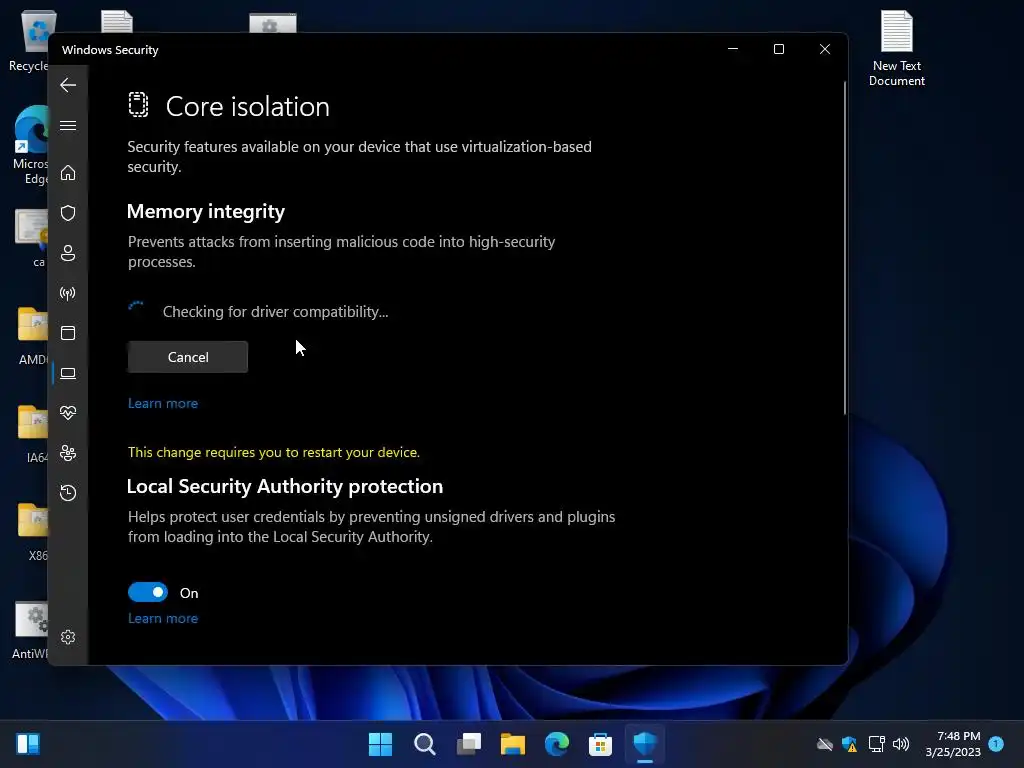Minimize the Windows Security window

pyautogui.click(x=733, y=49)
